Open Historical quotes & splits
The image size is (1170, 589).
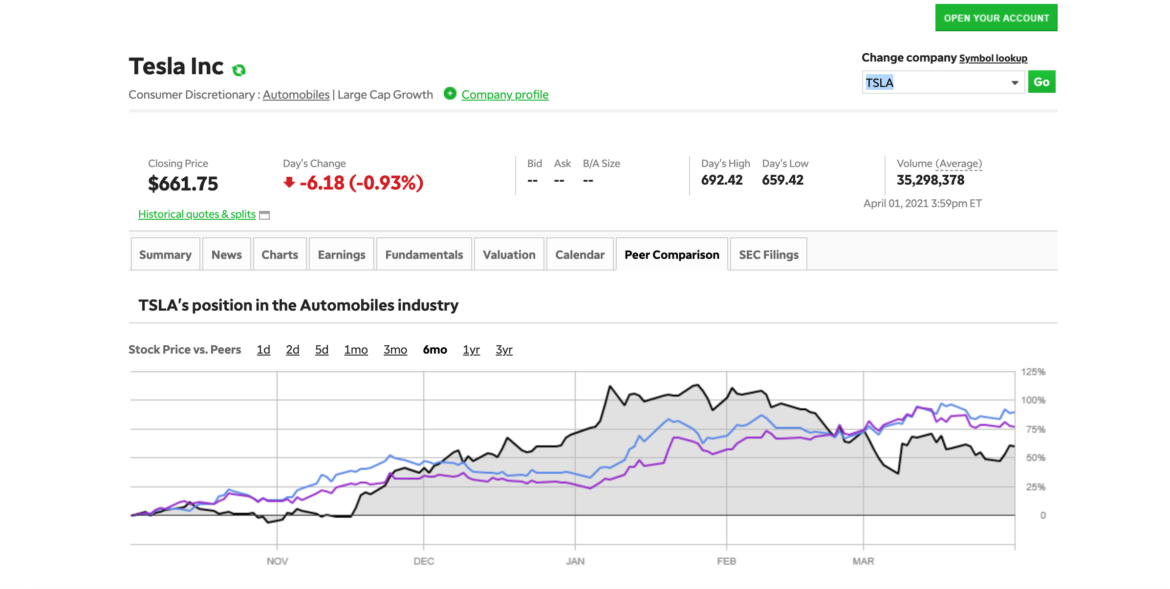coord(196,214)
